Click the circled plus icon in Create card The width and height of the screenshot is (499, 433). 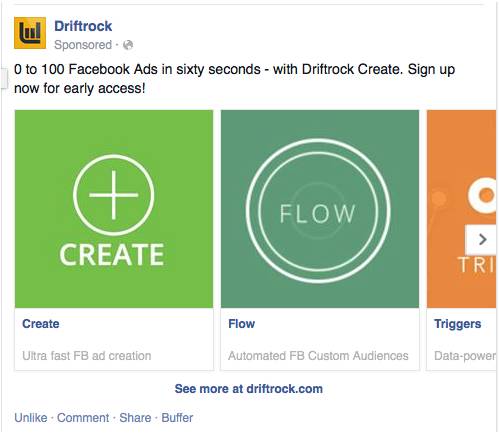(x=114, y=195)
